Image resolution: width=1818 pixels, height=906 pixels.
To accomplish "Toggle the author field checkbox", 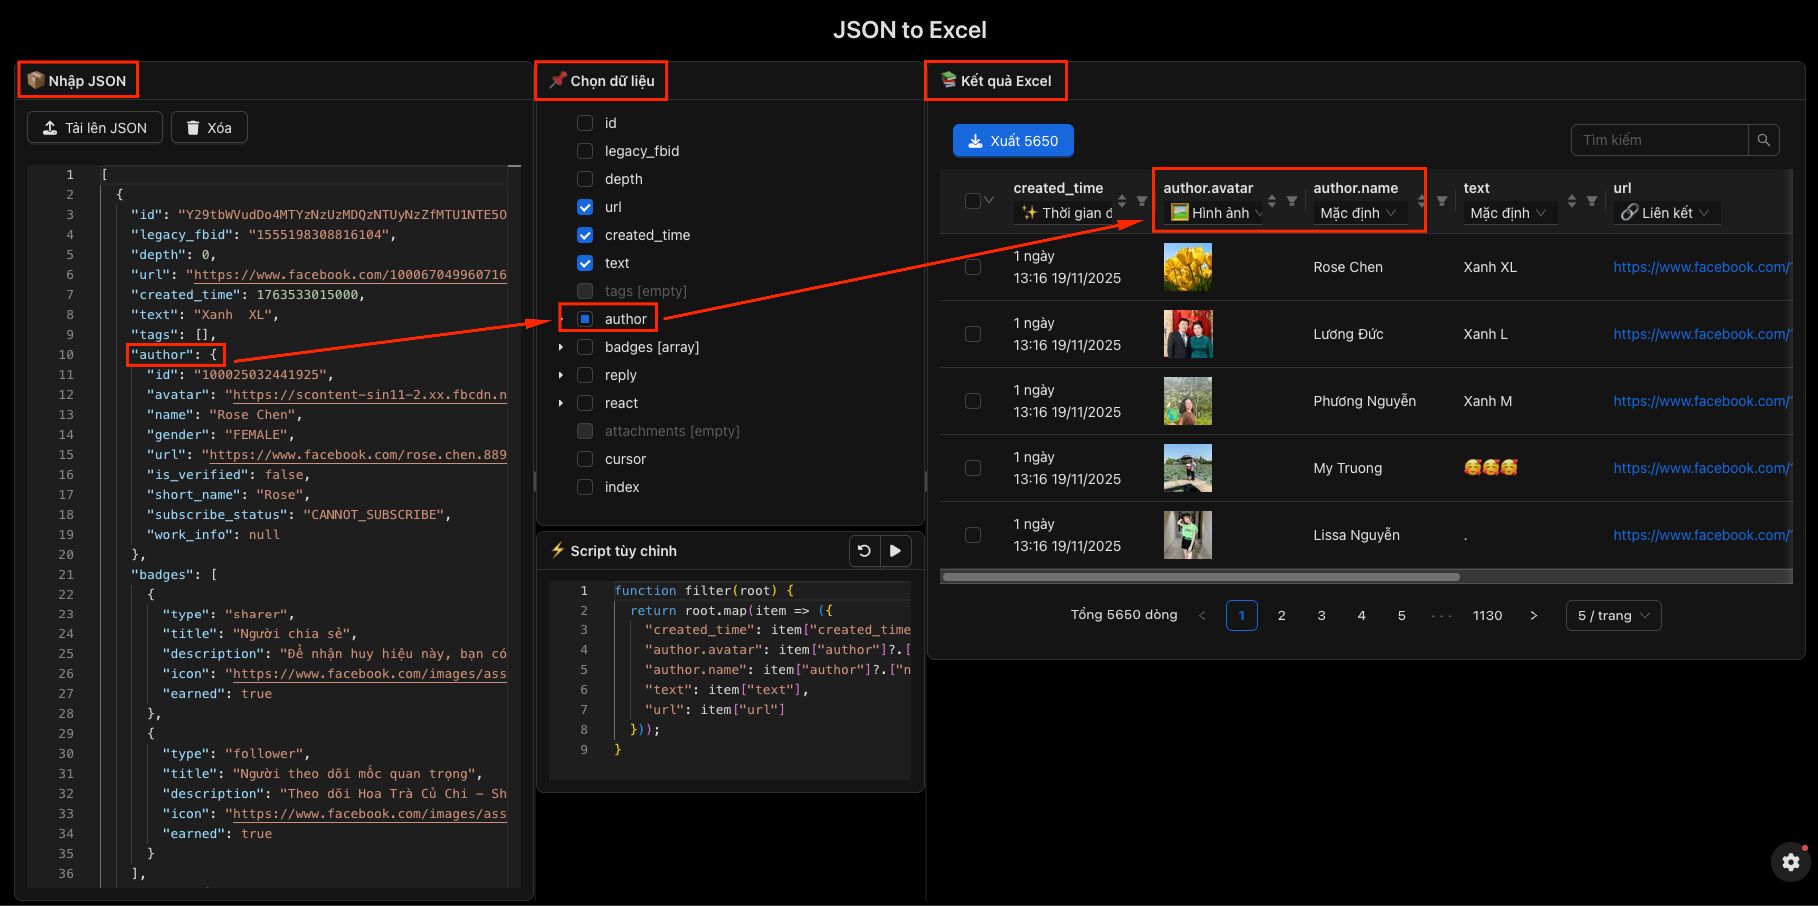I will pos(585,319).
